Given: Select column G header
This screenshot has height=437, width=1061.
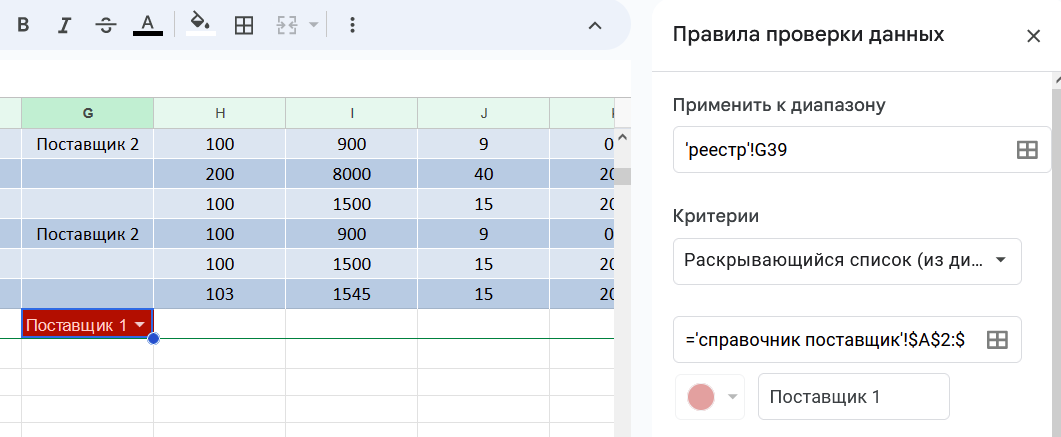Looking at the screenshot, I should 87,113.
